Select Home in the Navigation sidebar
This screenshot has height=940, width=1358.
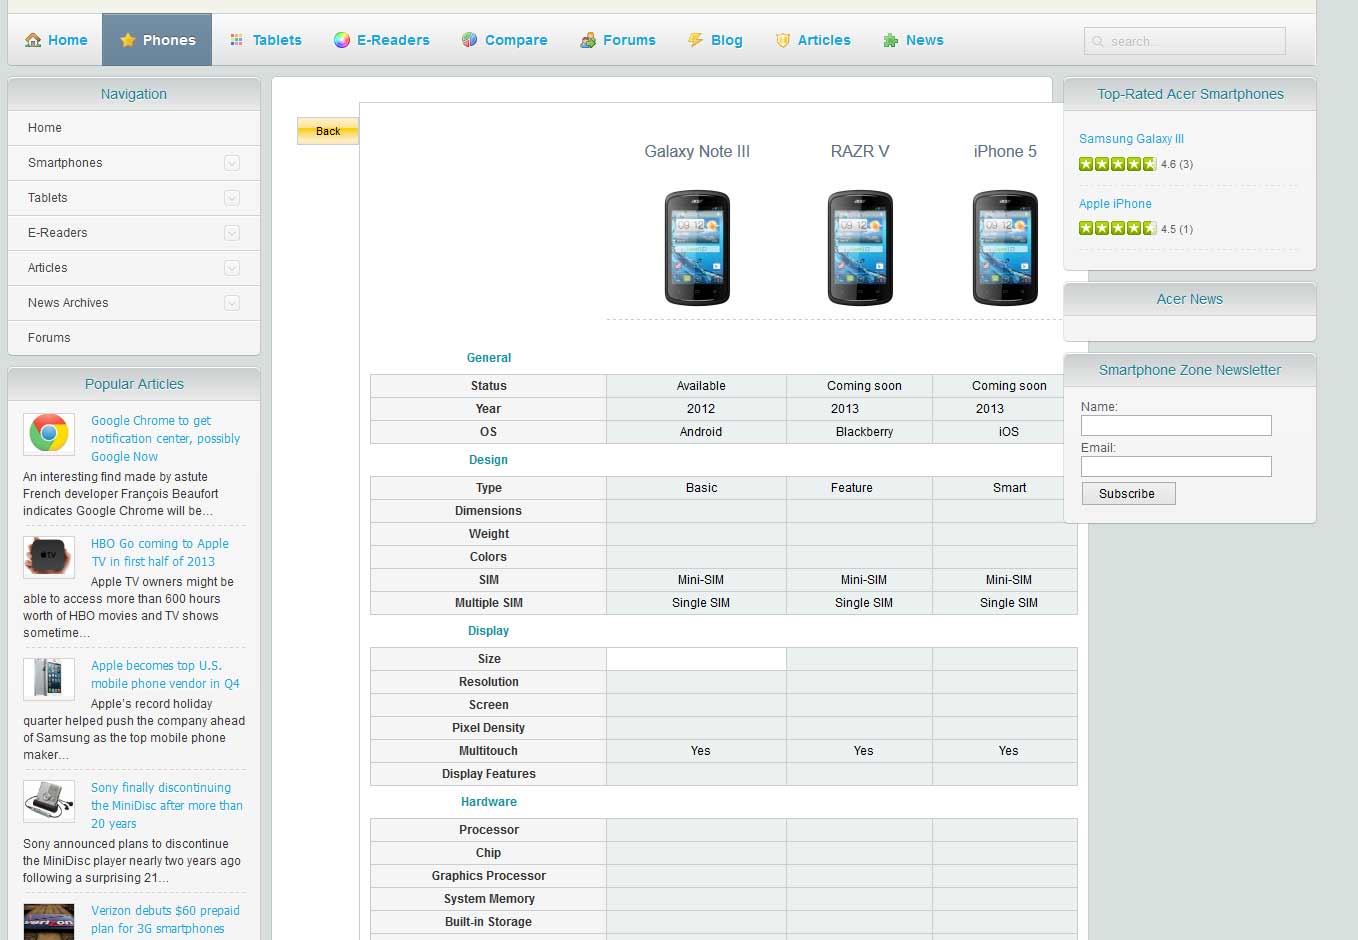point(134,128)
